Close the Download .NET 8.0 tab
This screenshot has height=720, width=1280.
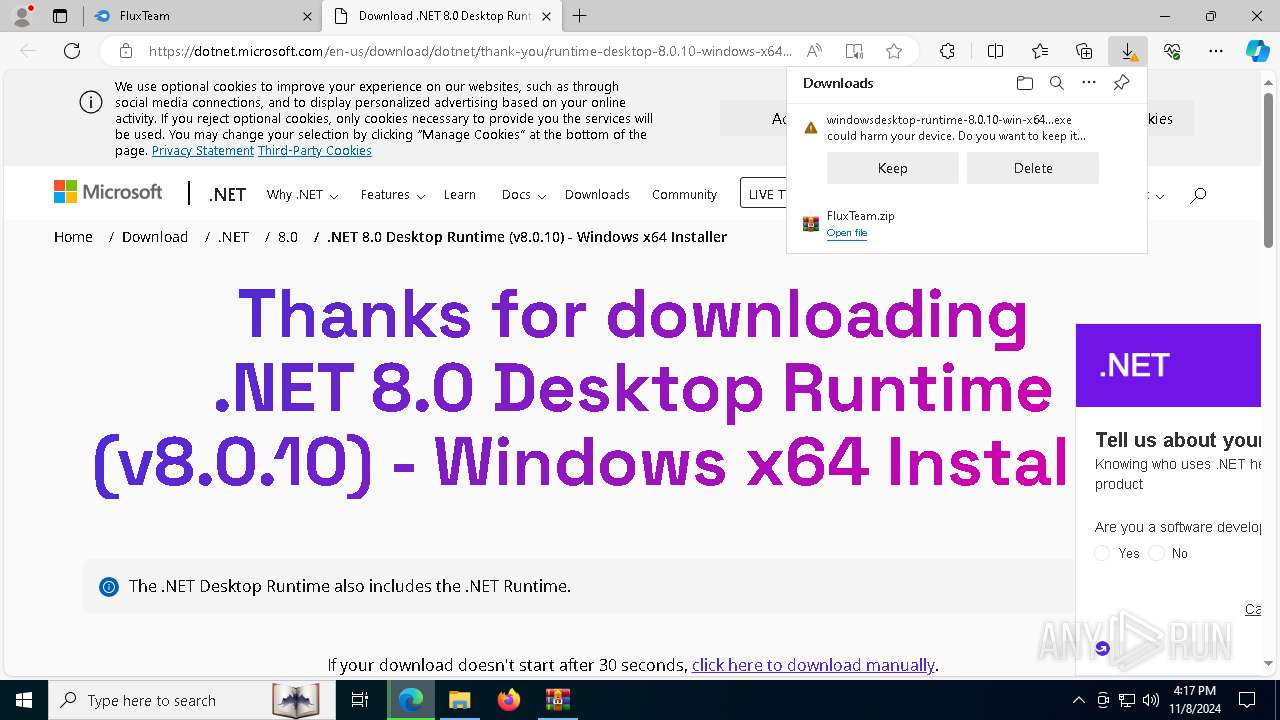coord(546,16)
